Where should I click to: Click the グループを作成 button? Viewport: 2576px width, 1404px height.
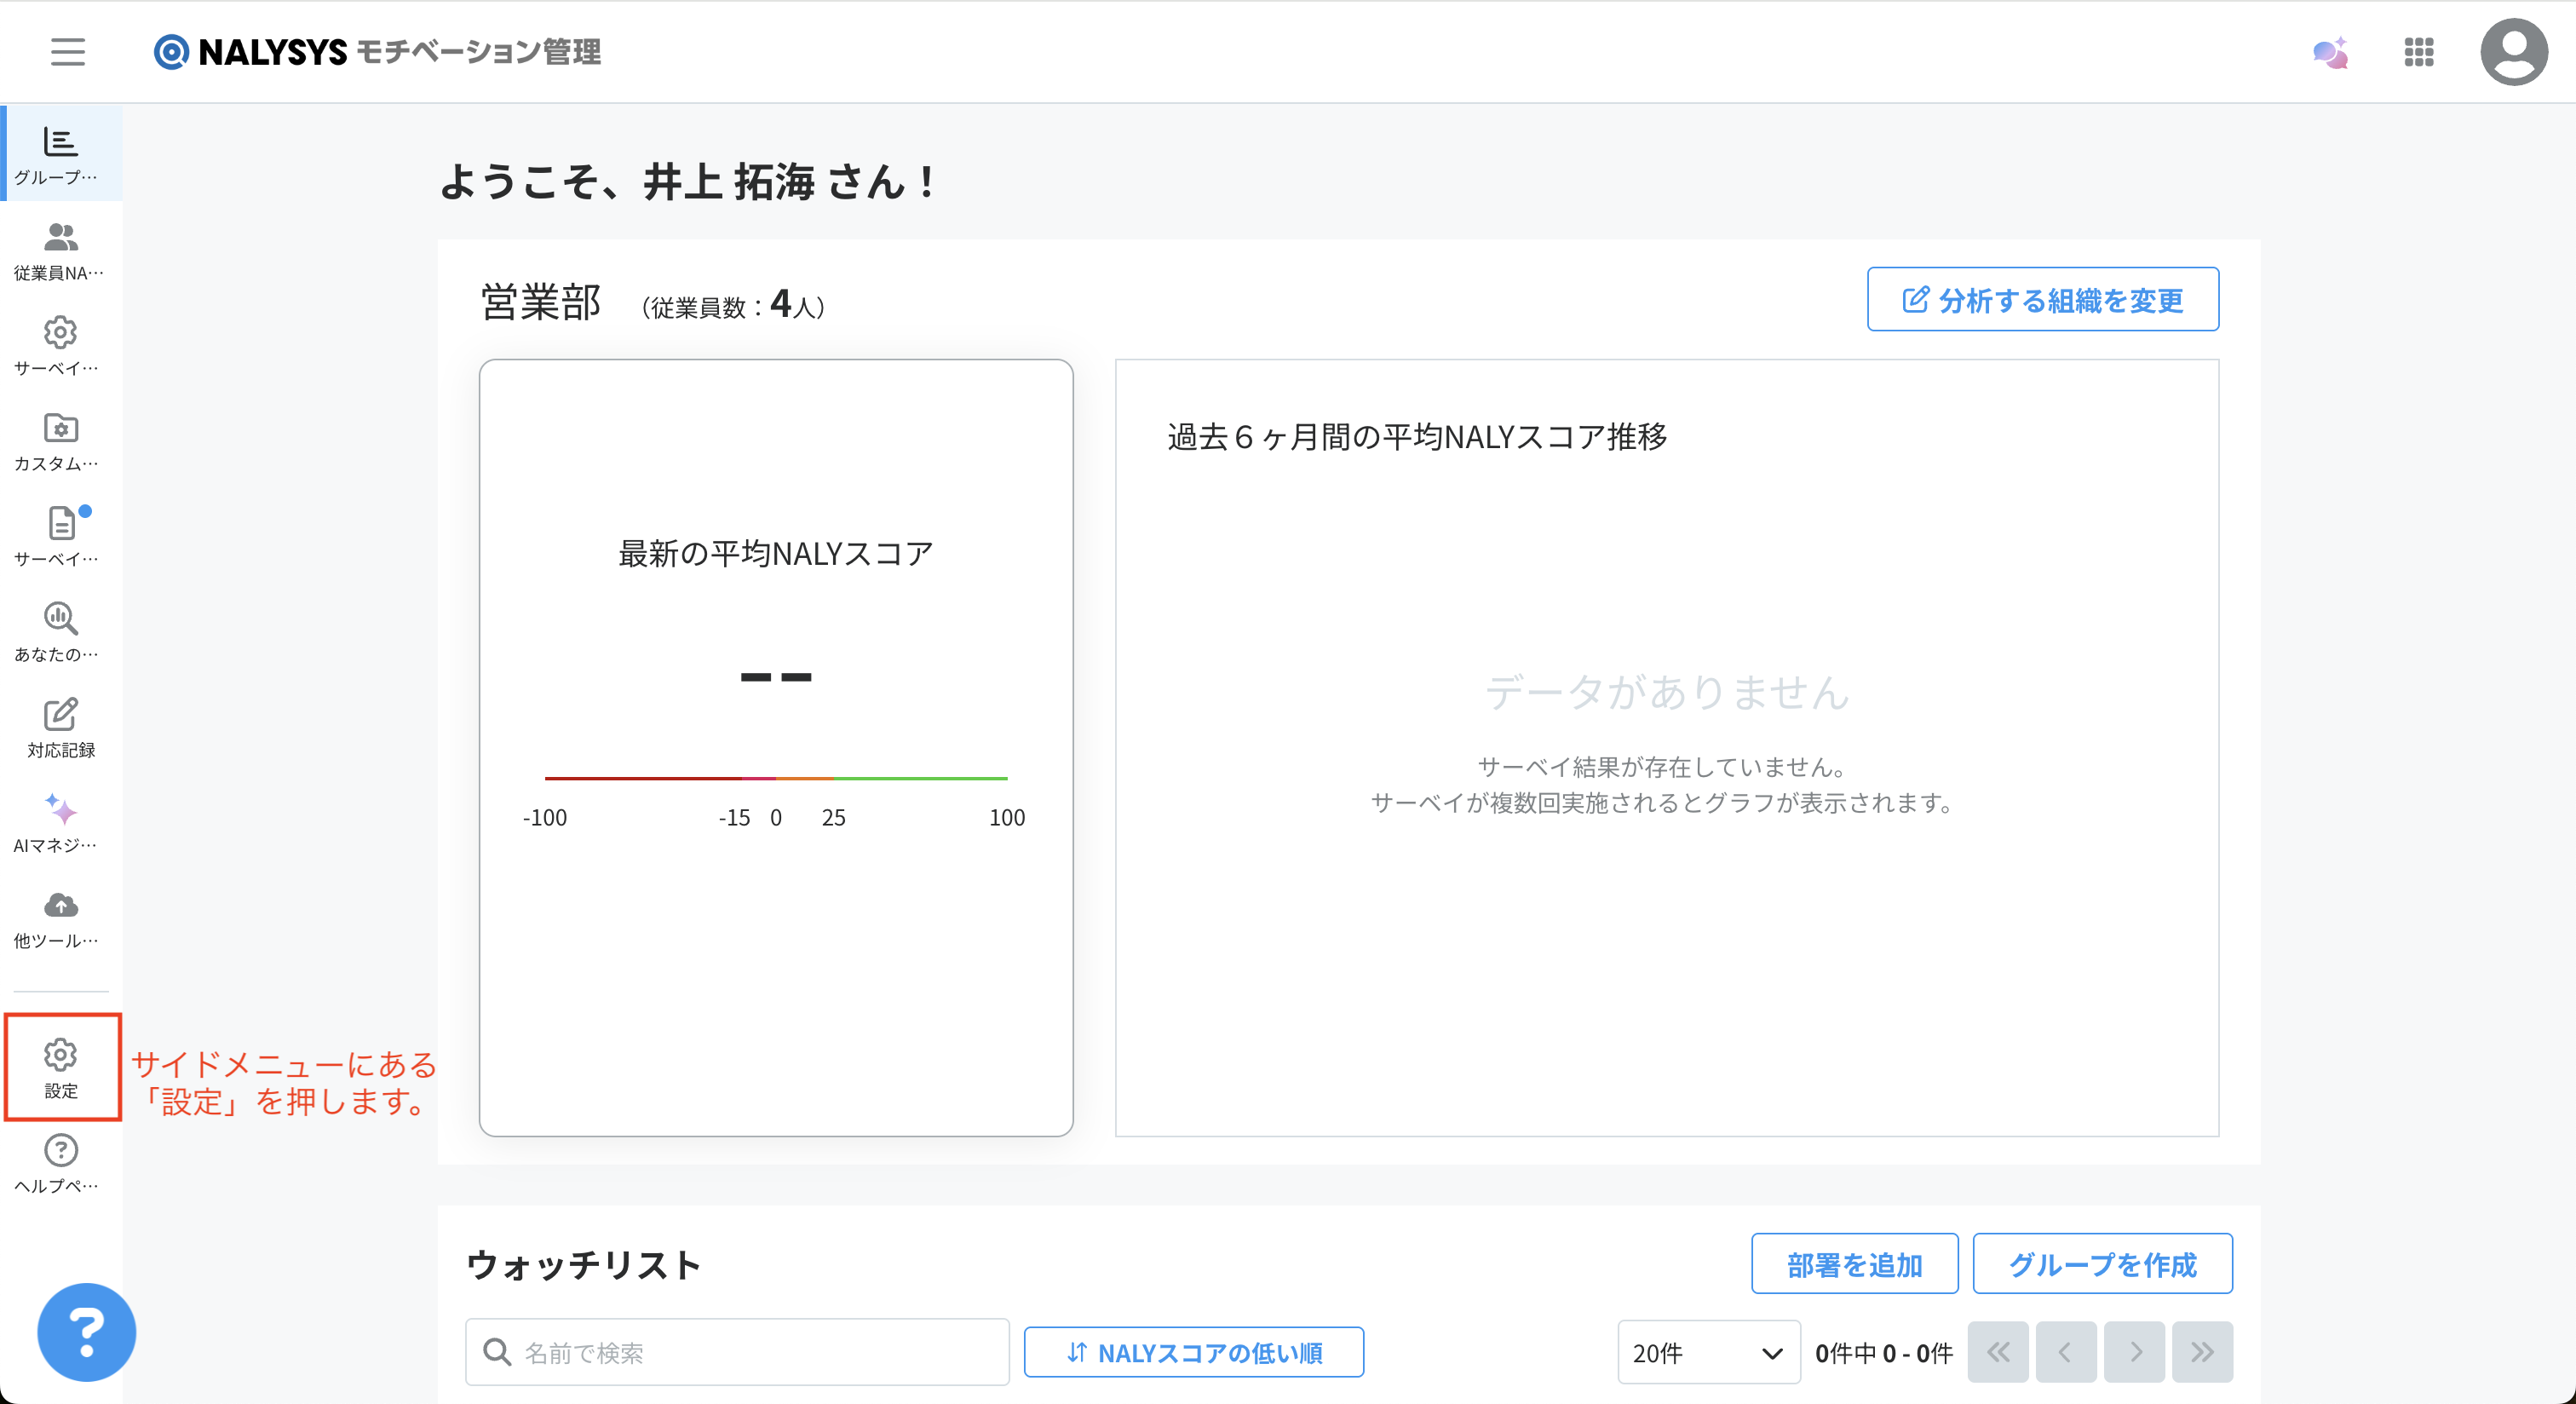pyautogui.click(x=2101, y=1264)
